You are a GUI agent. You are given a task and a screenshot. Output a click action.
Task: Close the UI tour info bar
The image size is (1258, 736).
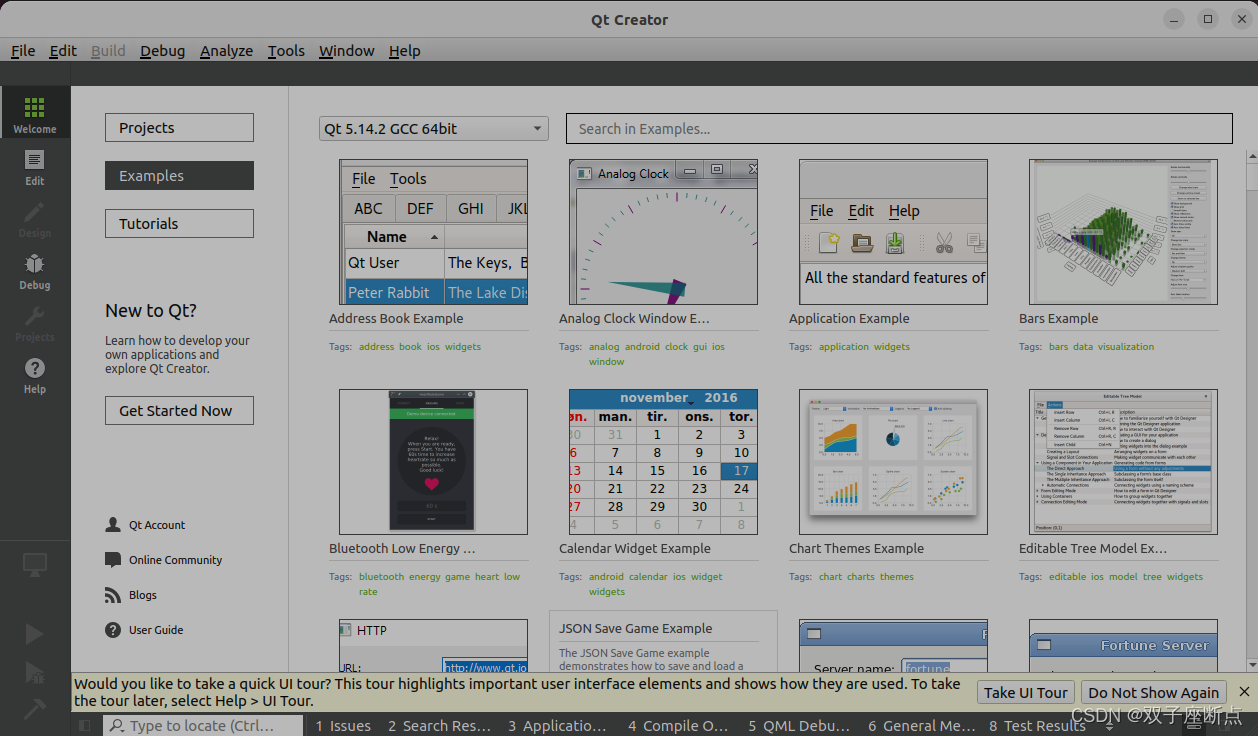(x=1244, y=692)
